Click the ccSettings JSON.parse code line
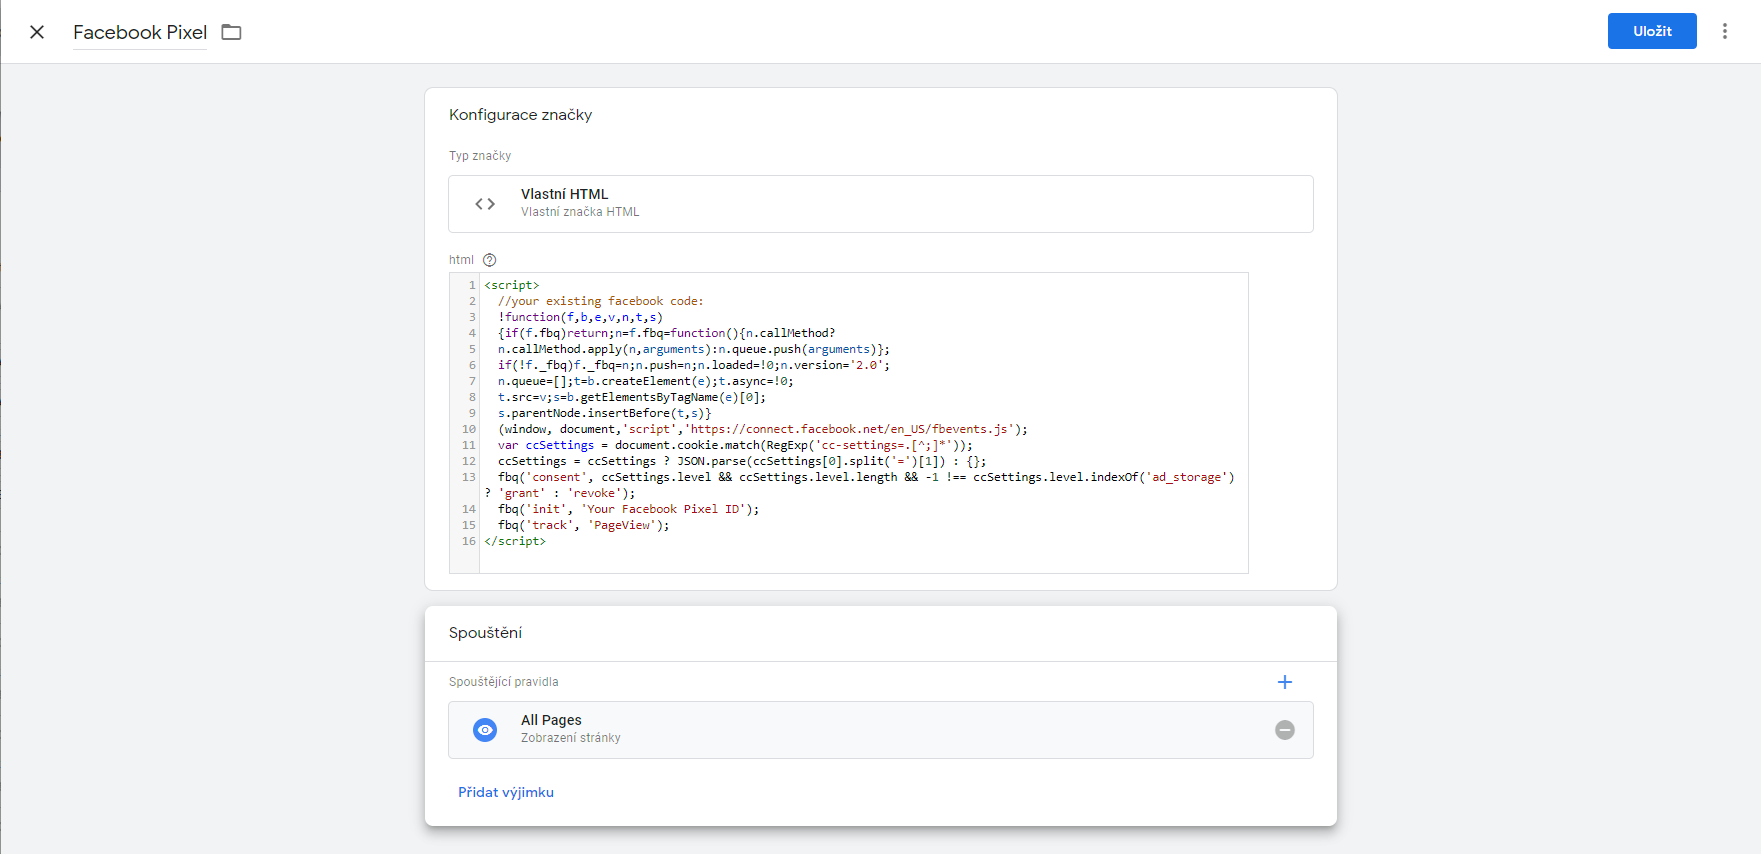Viewport: 1761px width, 854px height. (x=742, y=461)
